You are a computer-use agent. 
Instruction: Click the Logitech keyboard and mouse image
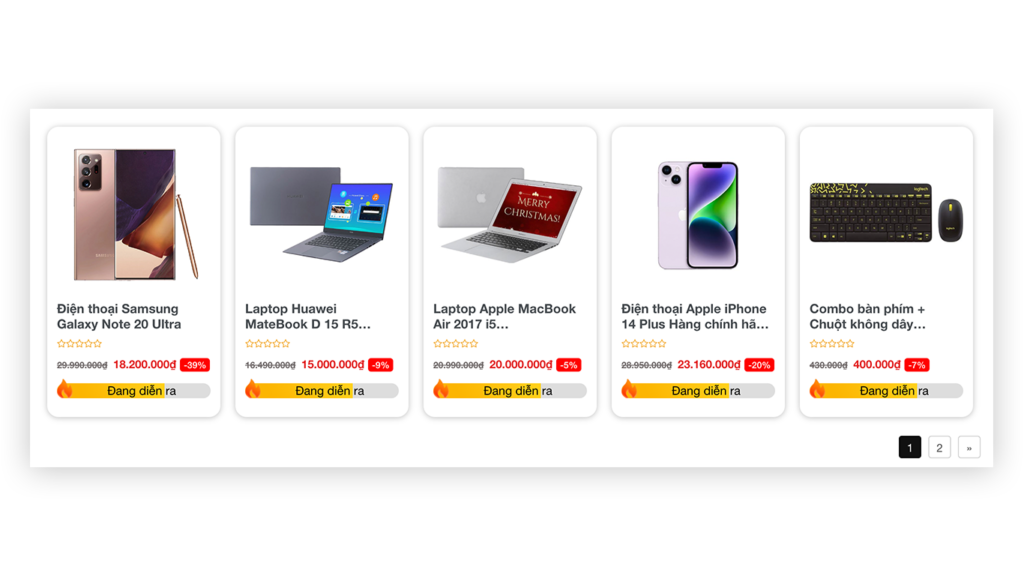[886, 213]
